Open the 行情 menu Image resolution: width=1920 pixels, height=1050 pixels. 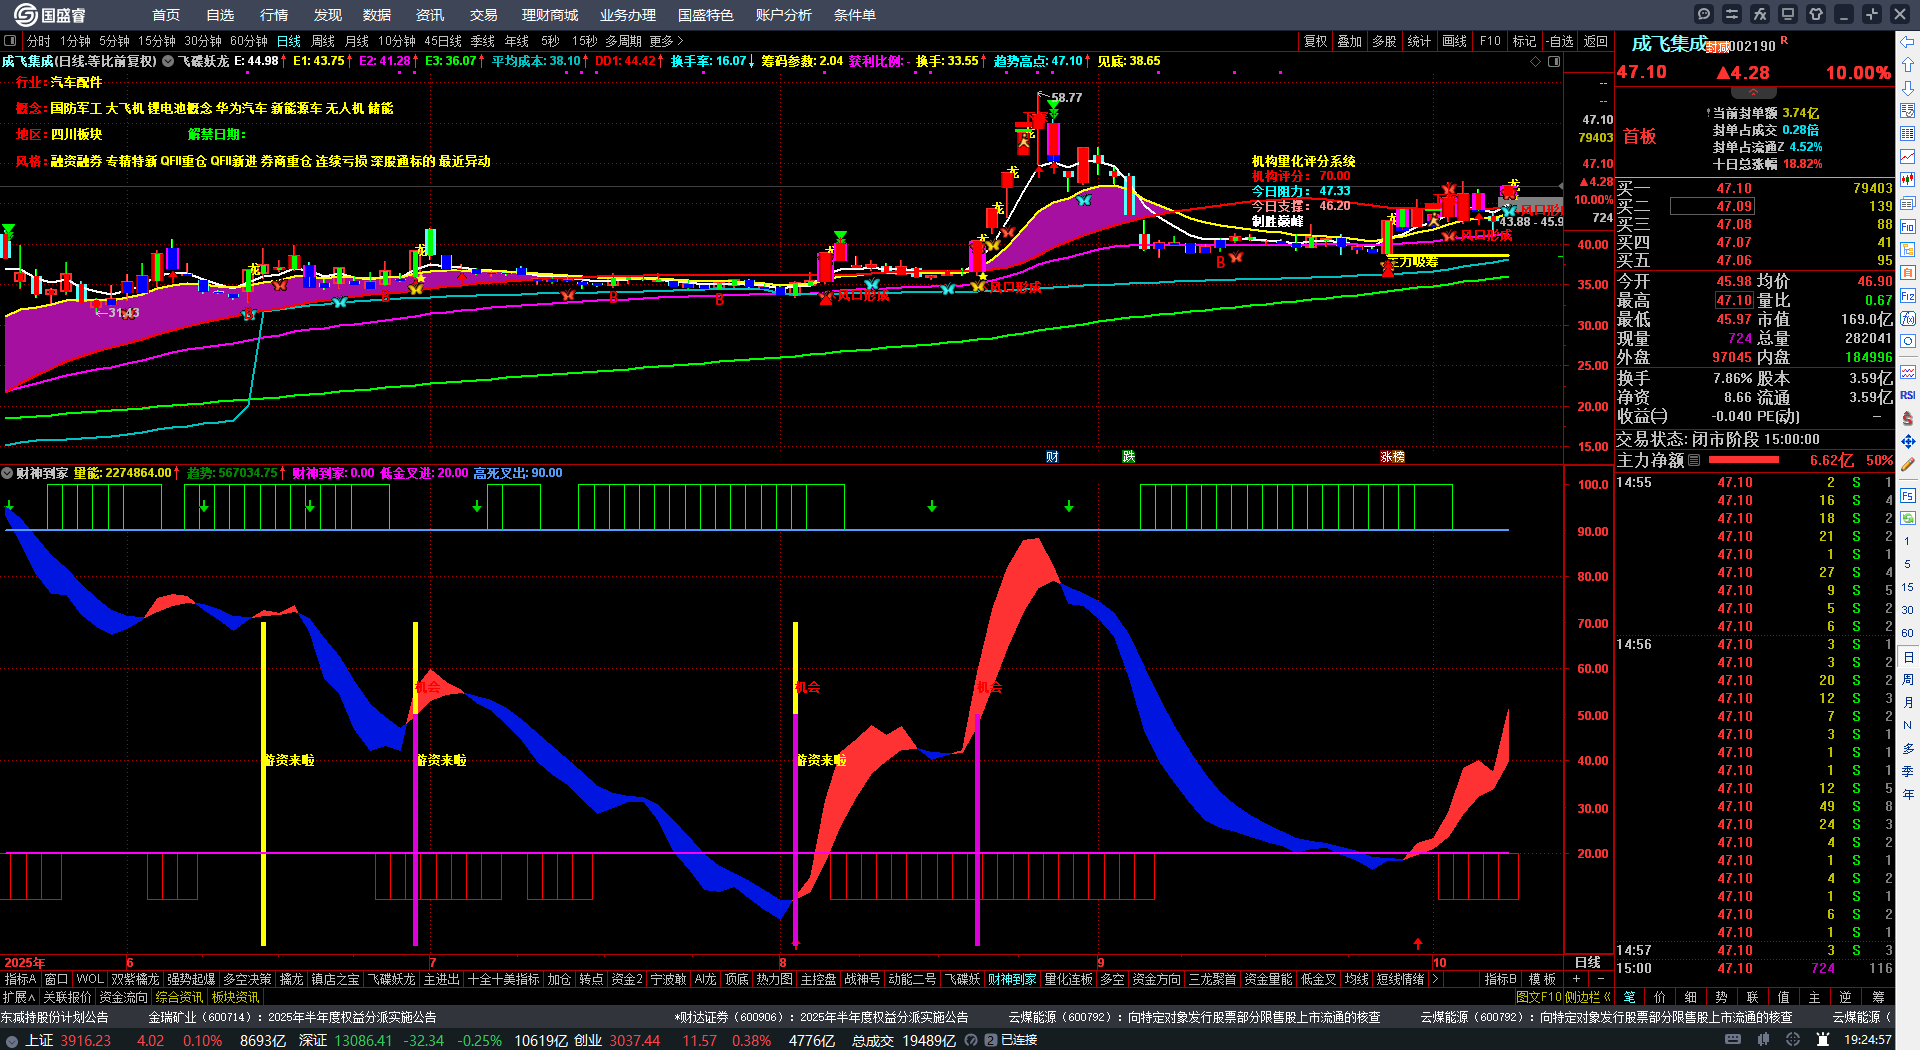click(x=274, y=15)
